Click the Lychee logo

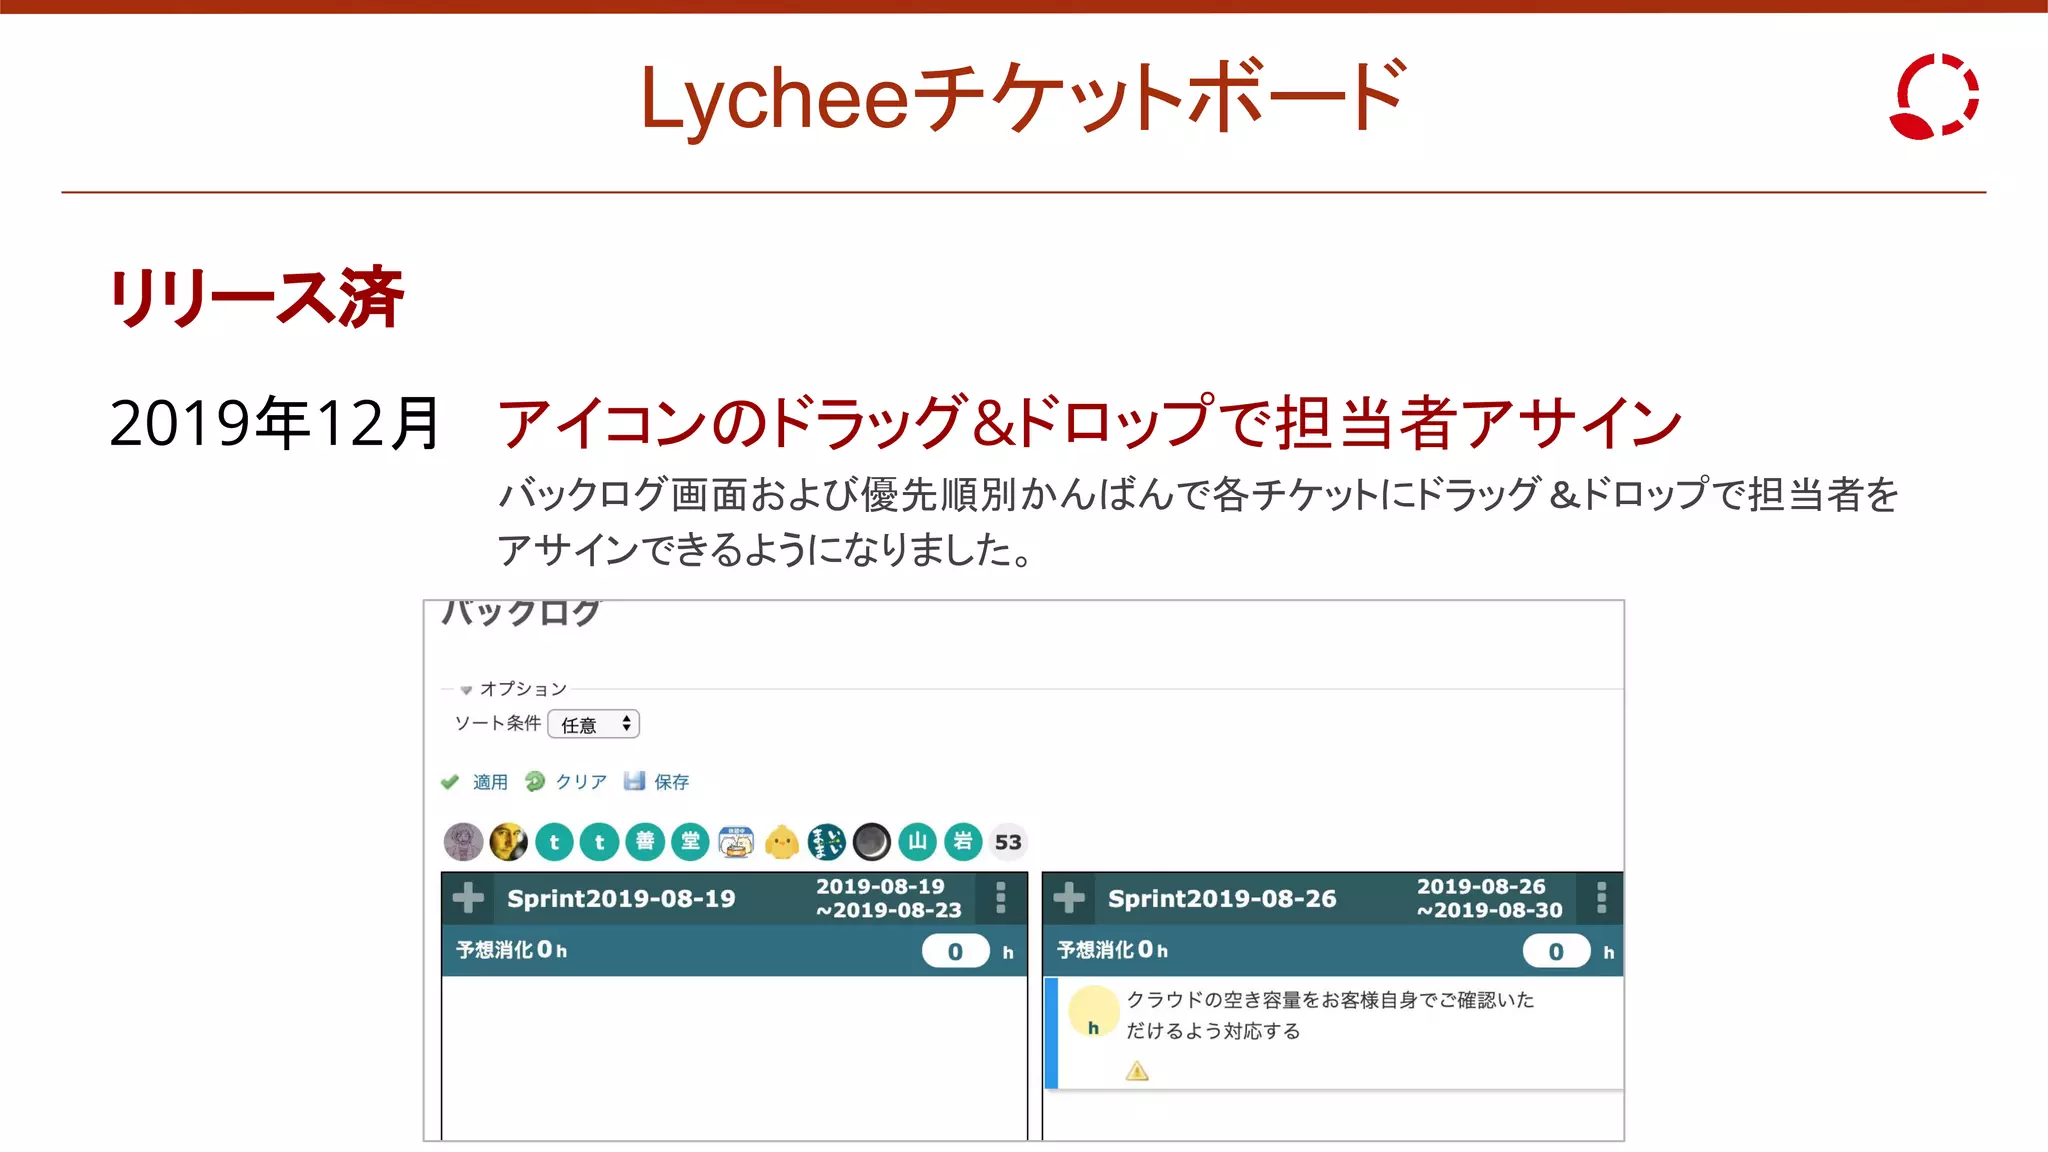pos(1934,96)
